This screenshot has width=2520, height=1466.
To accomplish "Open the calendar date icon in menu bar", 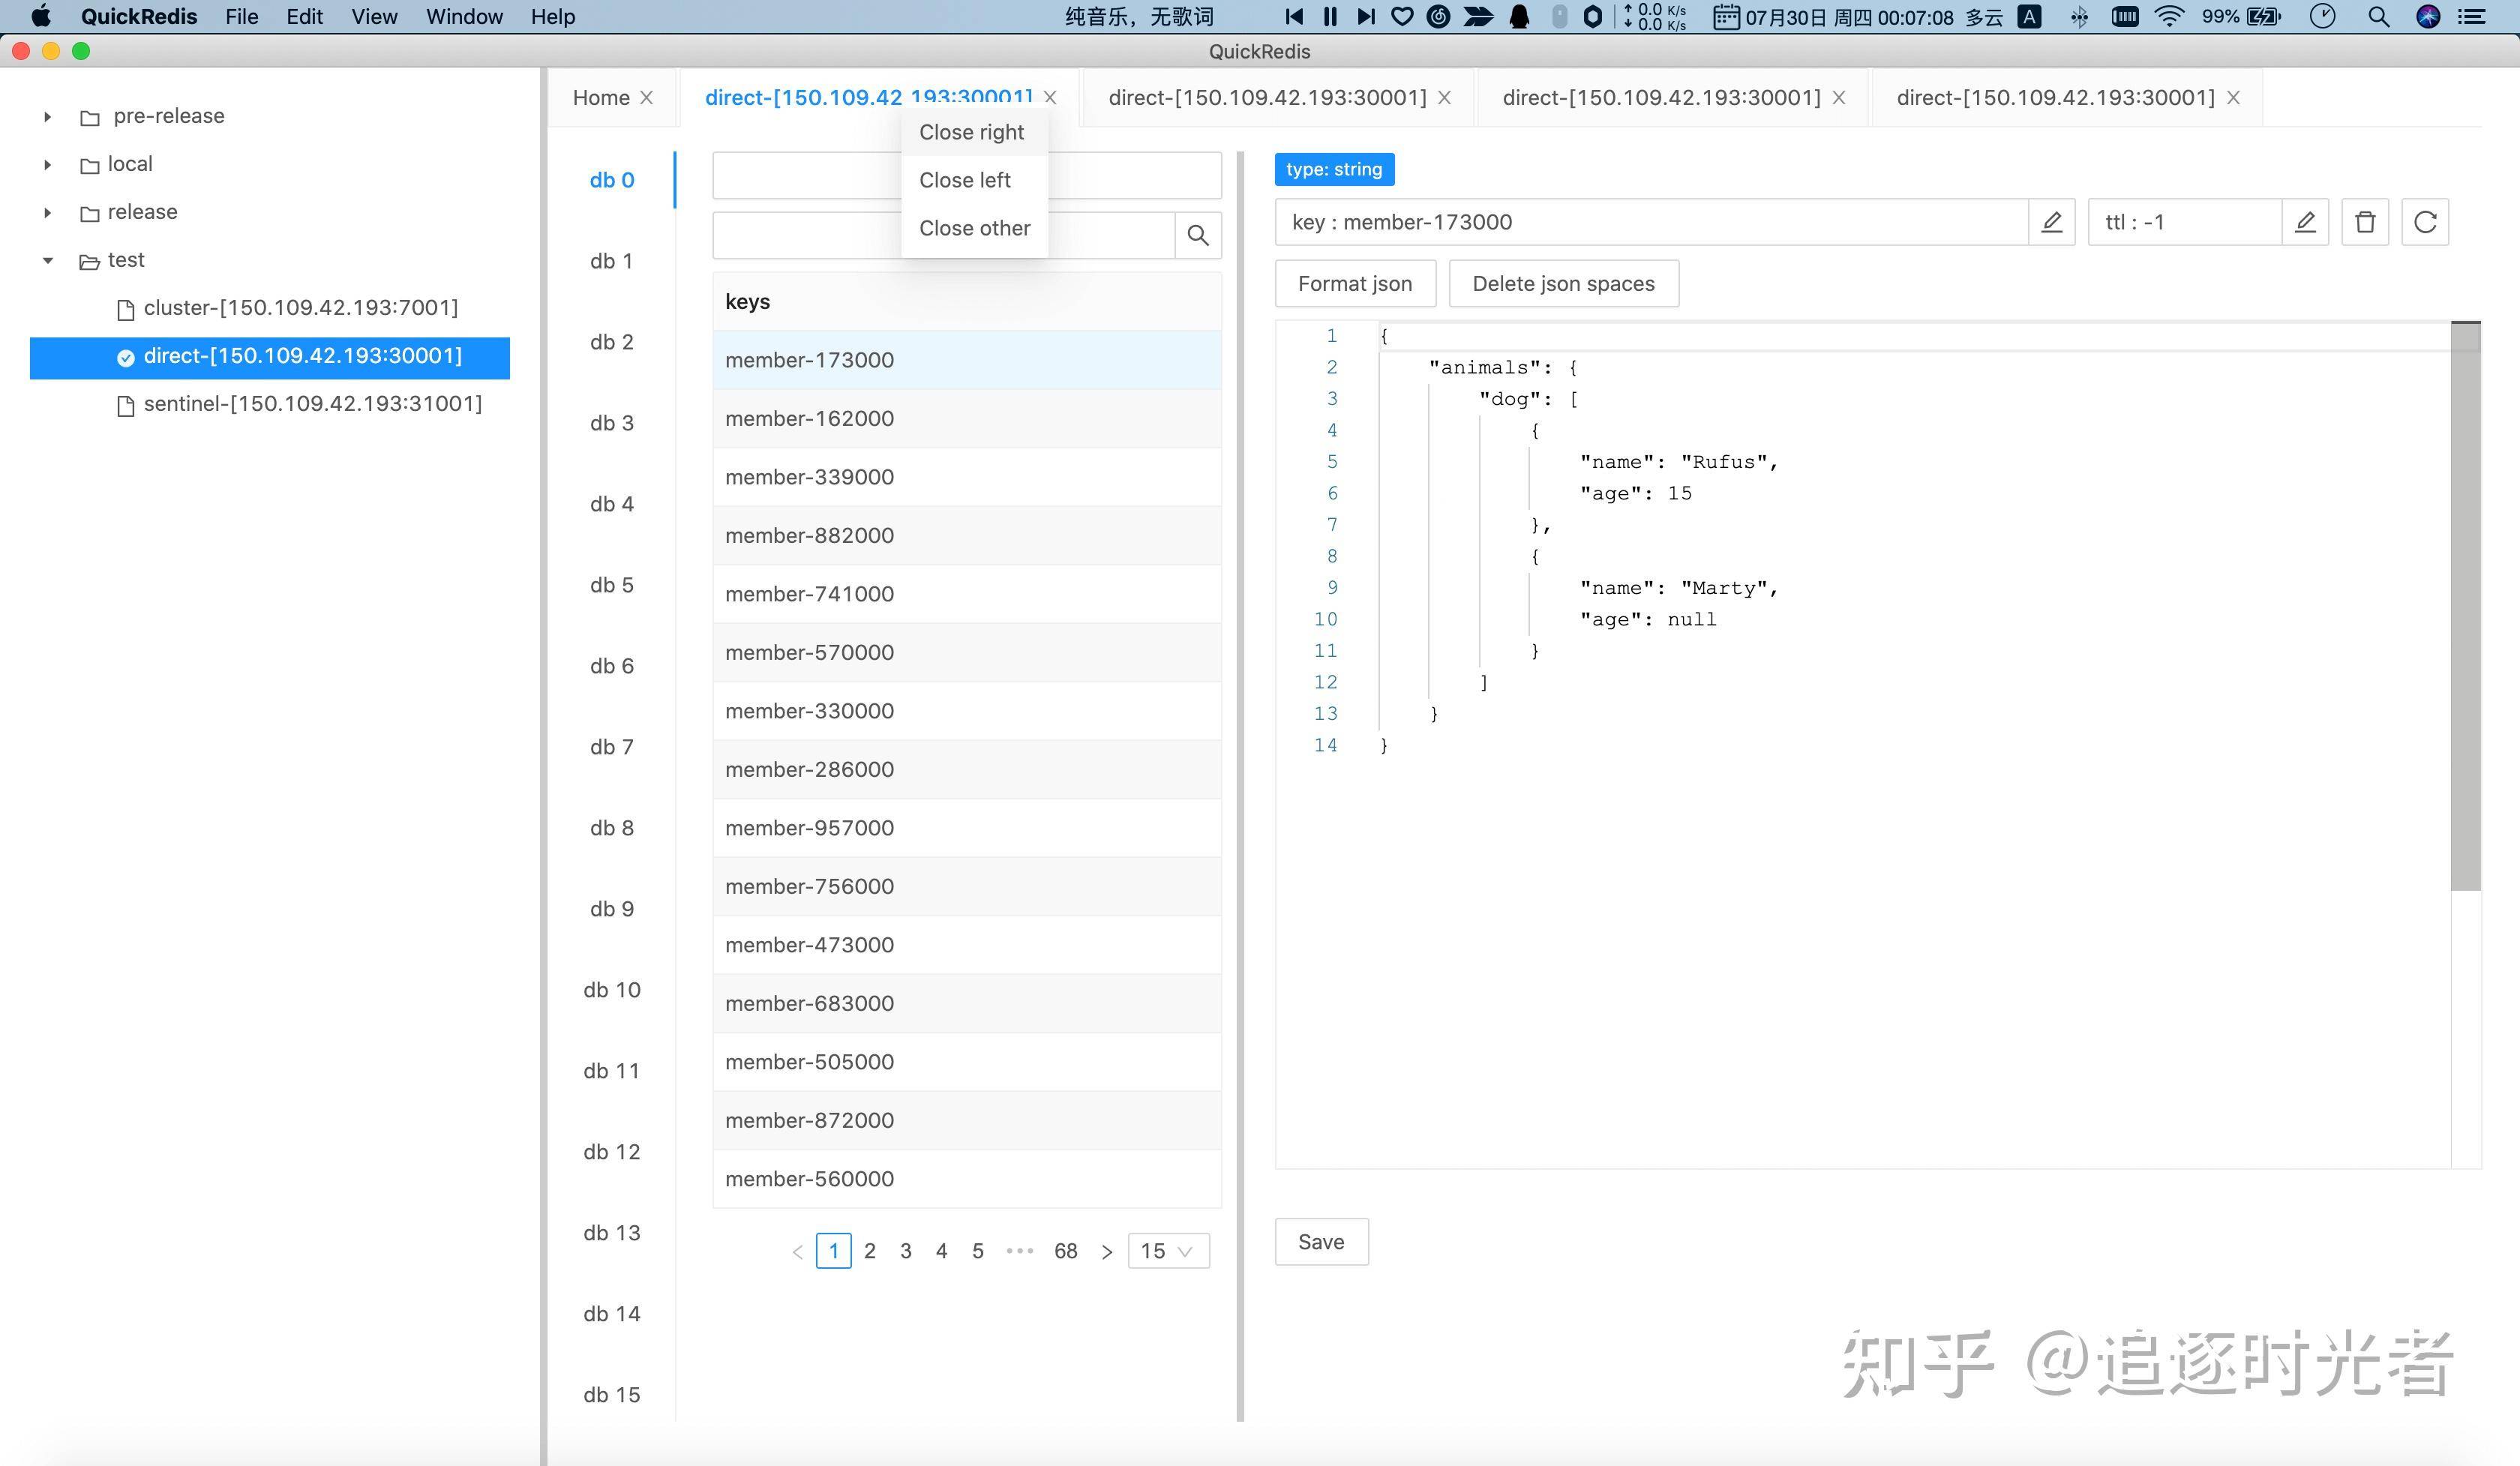I will point(1726,17).
